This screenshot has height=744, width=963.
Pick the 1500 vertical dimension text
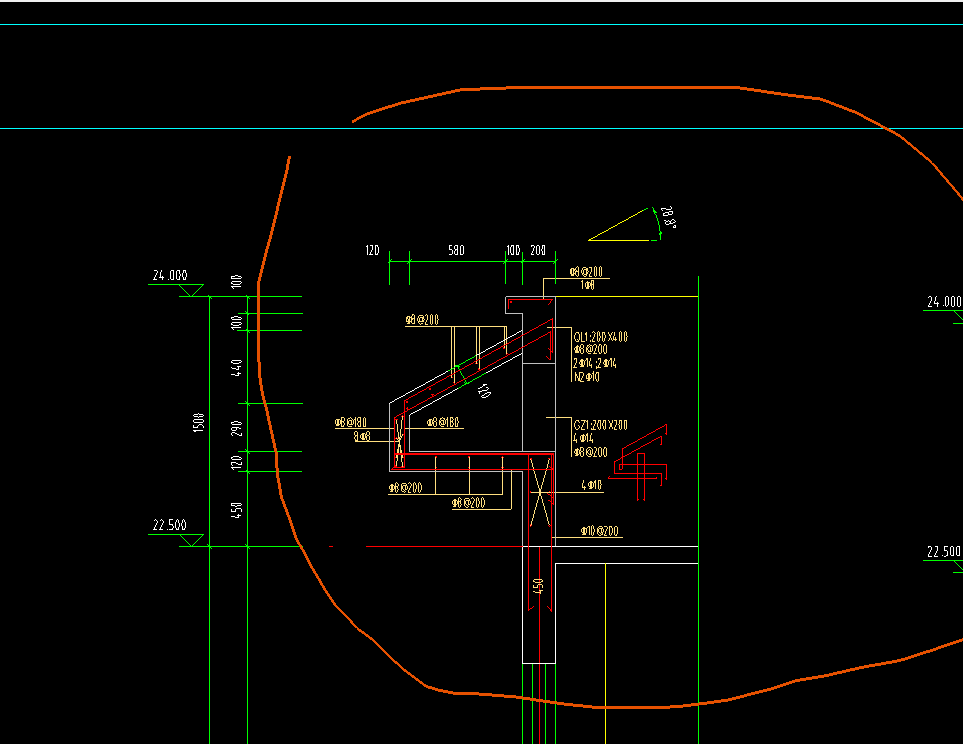[x=198, y=423]
